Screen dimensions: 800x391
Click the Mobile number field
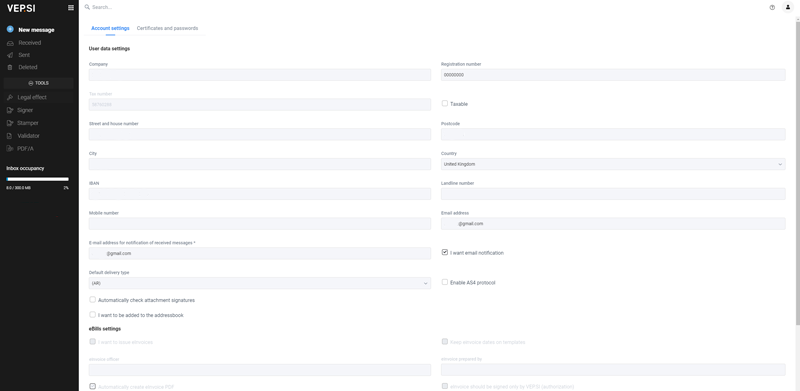click(x=260, y=224)
